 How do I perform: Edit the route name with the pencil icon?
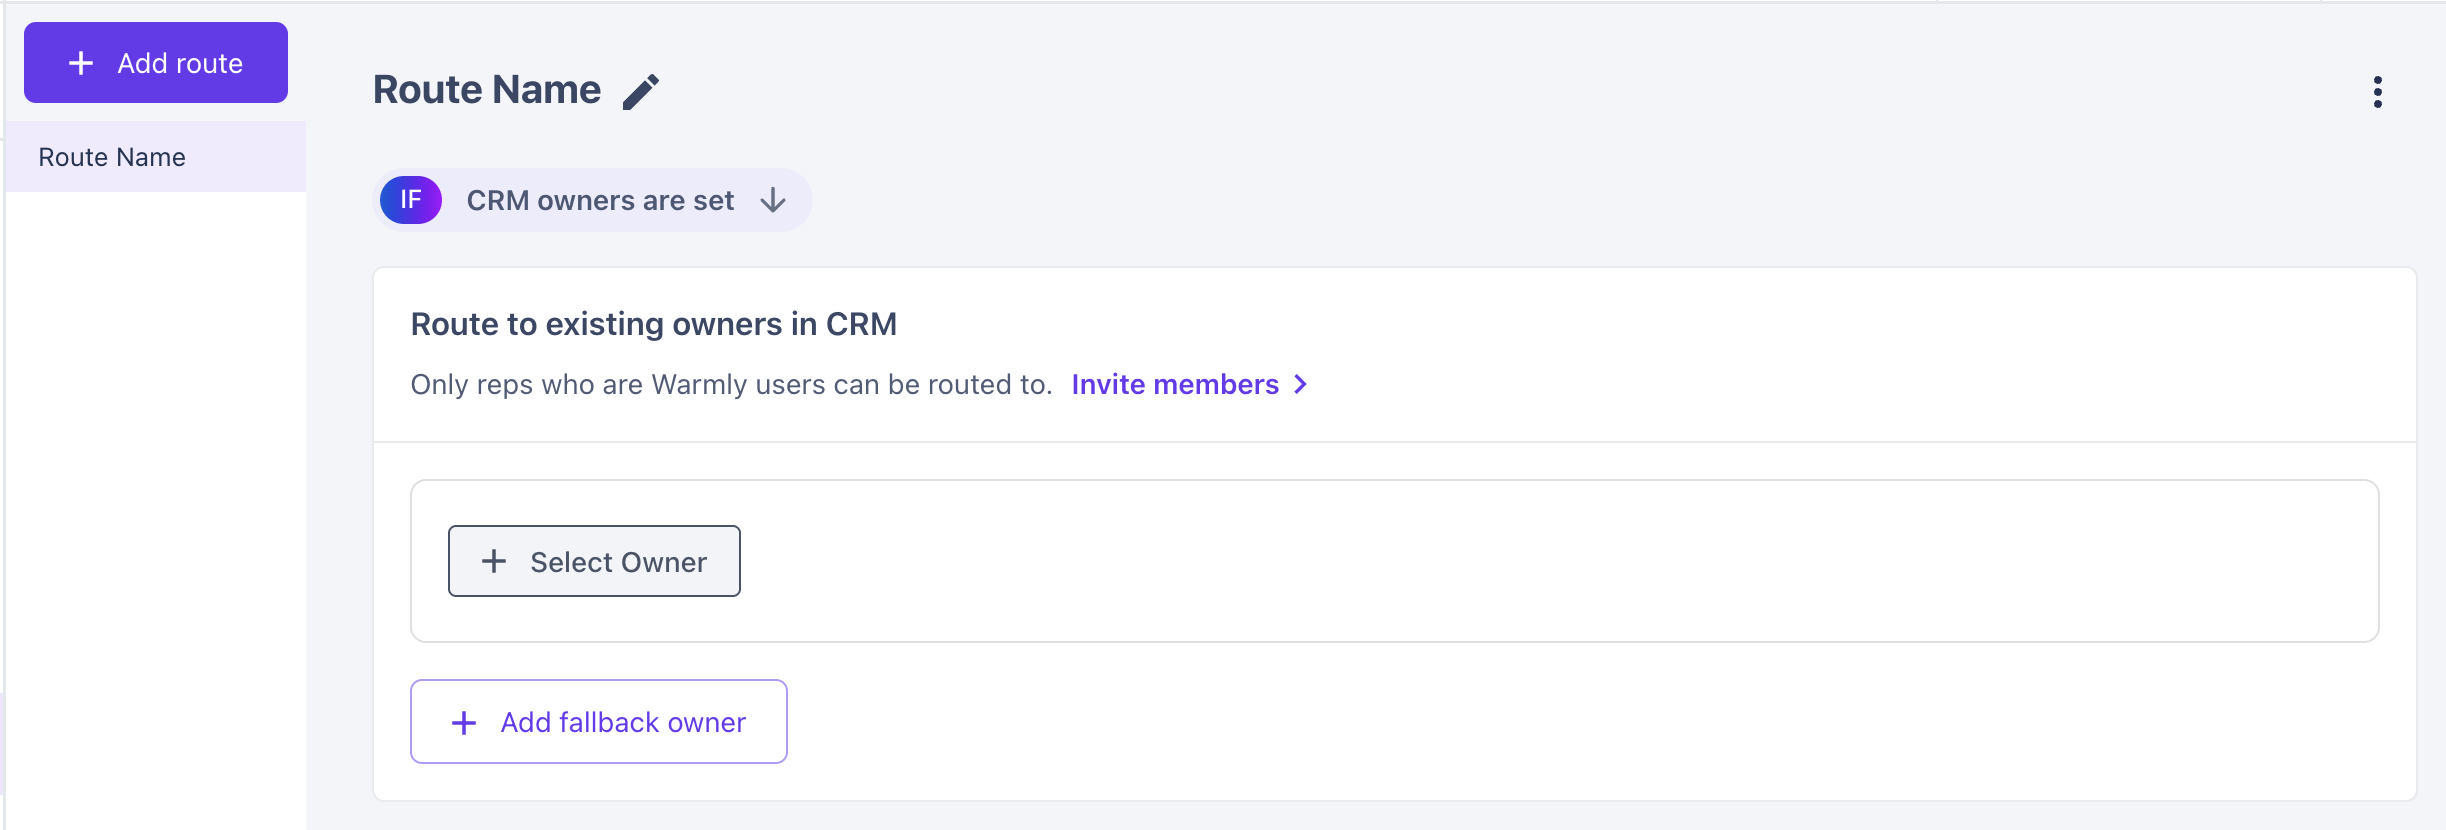641,91
